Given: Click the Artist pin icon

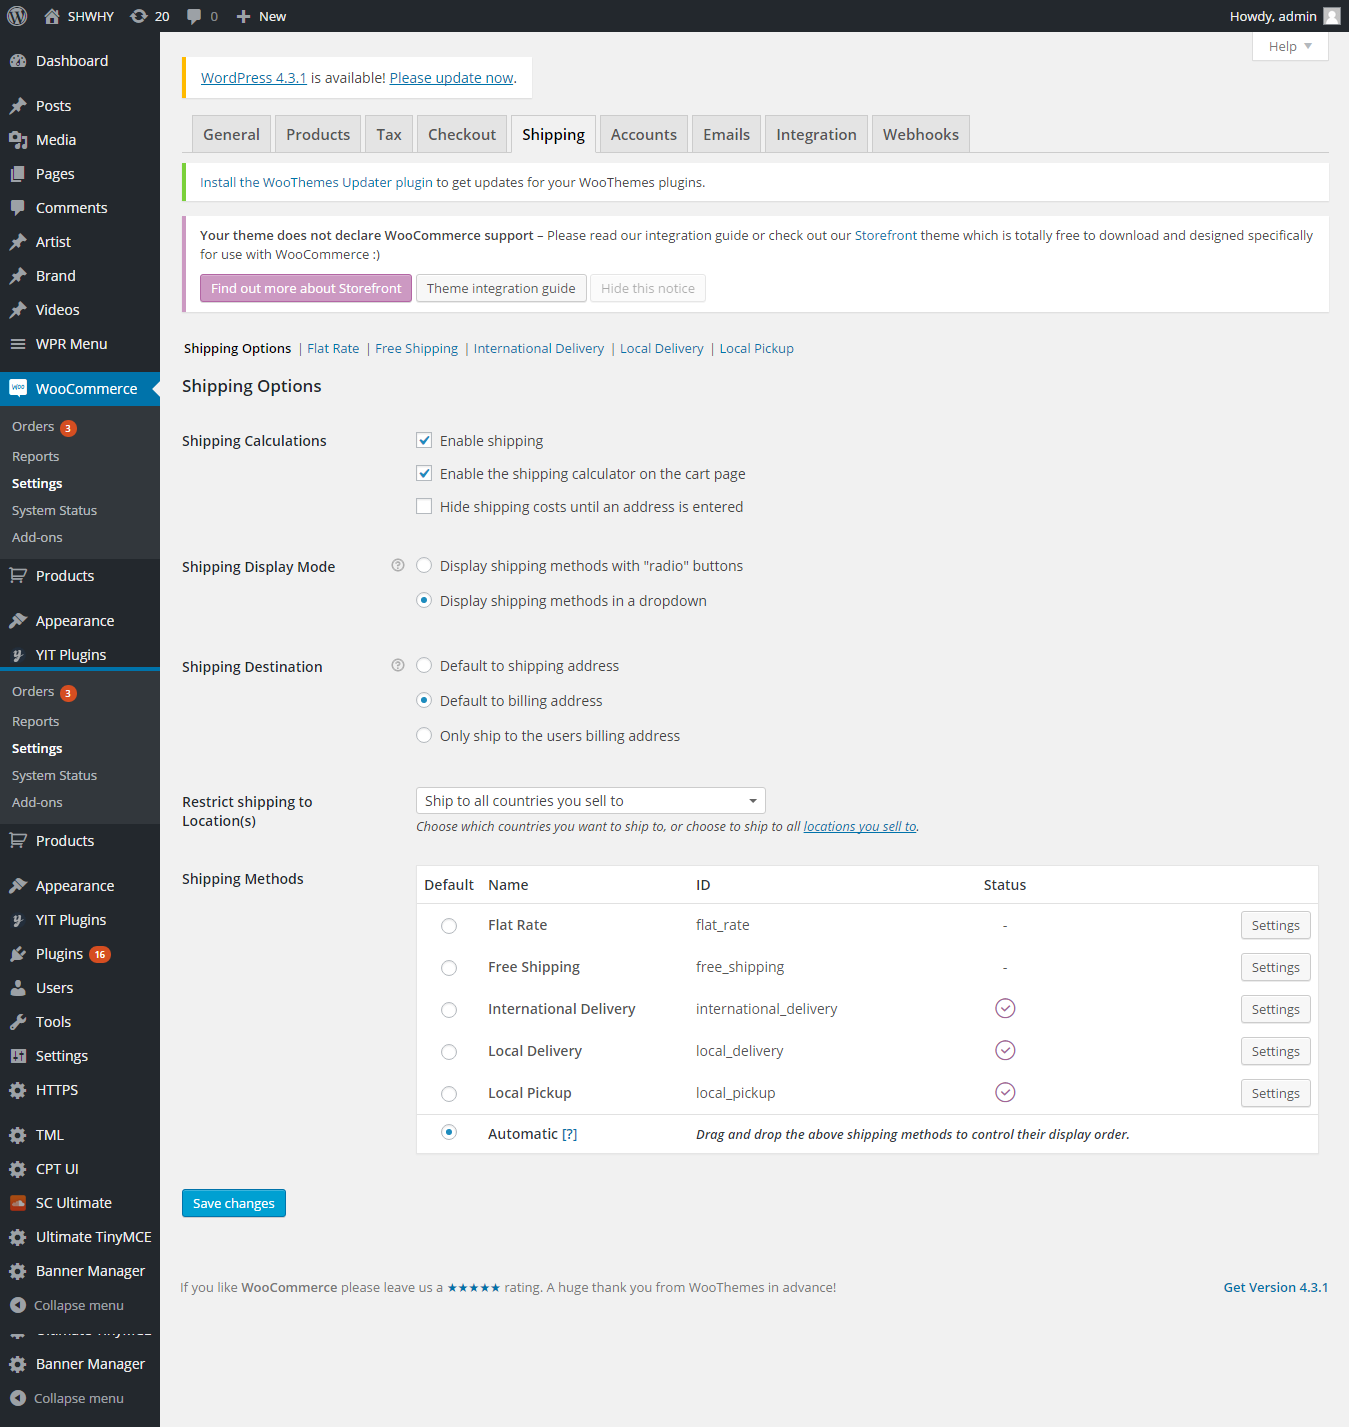Looking at the screenshot, I should click(18, 242).
